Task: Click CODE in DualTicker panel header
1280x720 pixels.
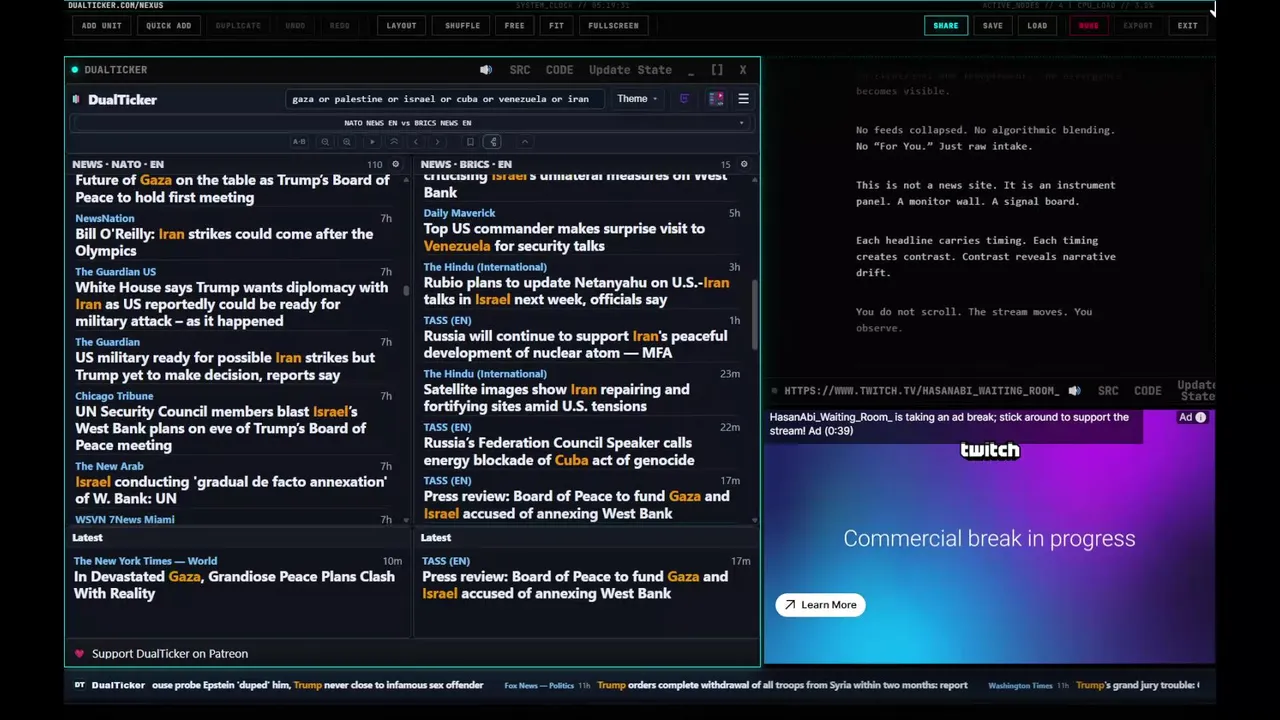Action: point(559,70)
